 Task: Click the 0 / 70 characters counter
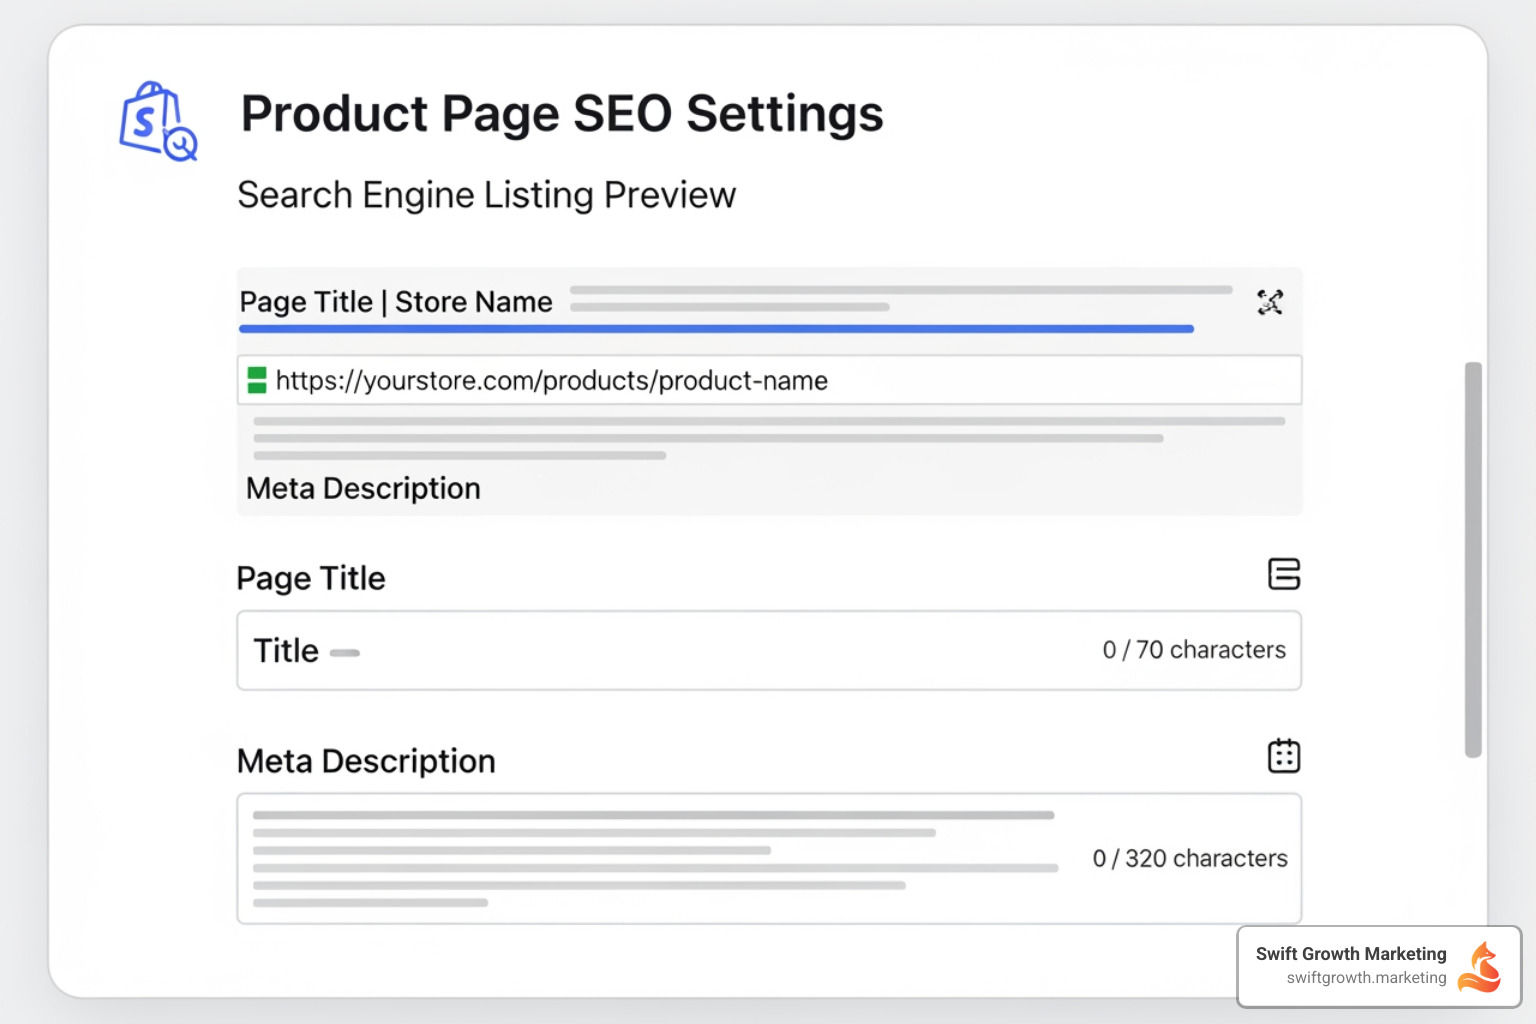pyautogui.click(x=1194, y=650)
